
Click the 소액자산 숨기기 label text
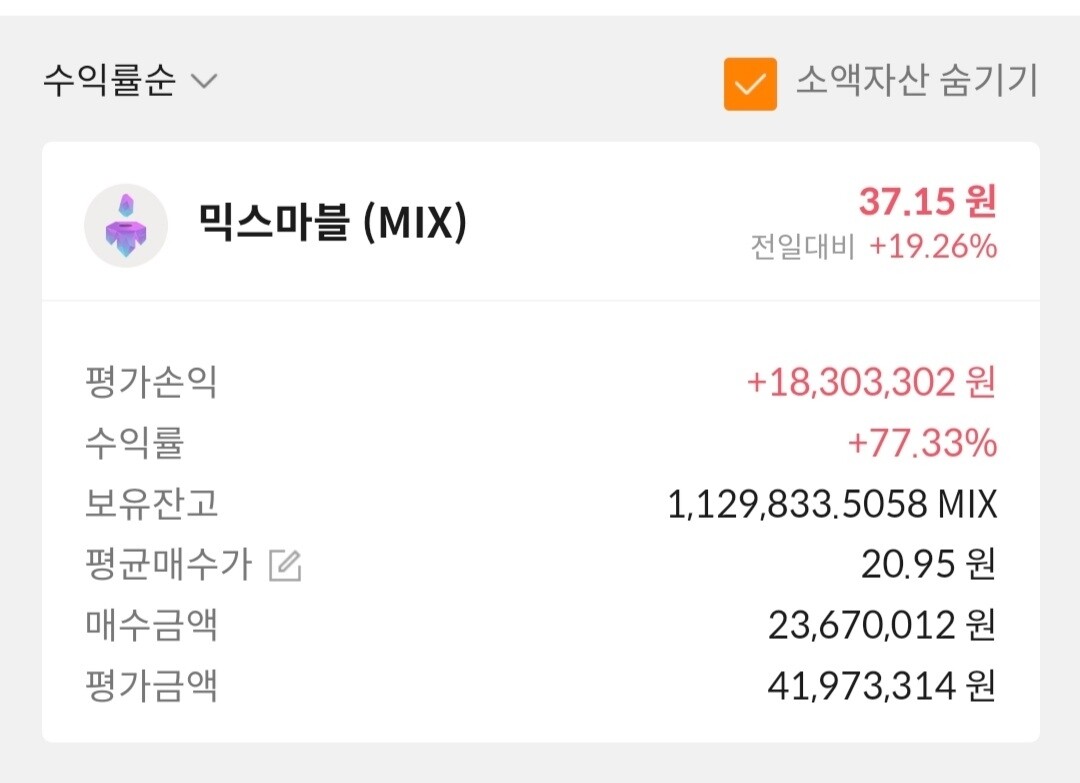(x=916, y=81)
